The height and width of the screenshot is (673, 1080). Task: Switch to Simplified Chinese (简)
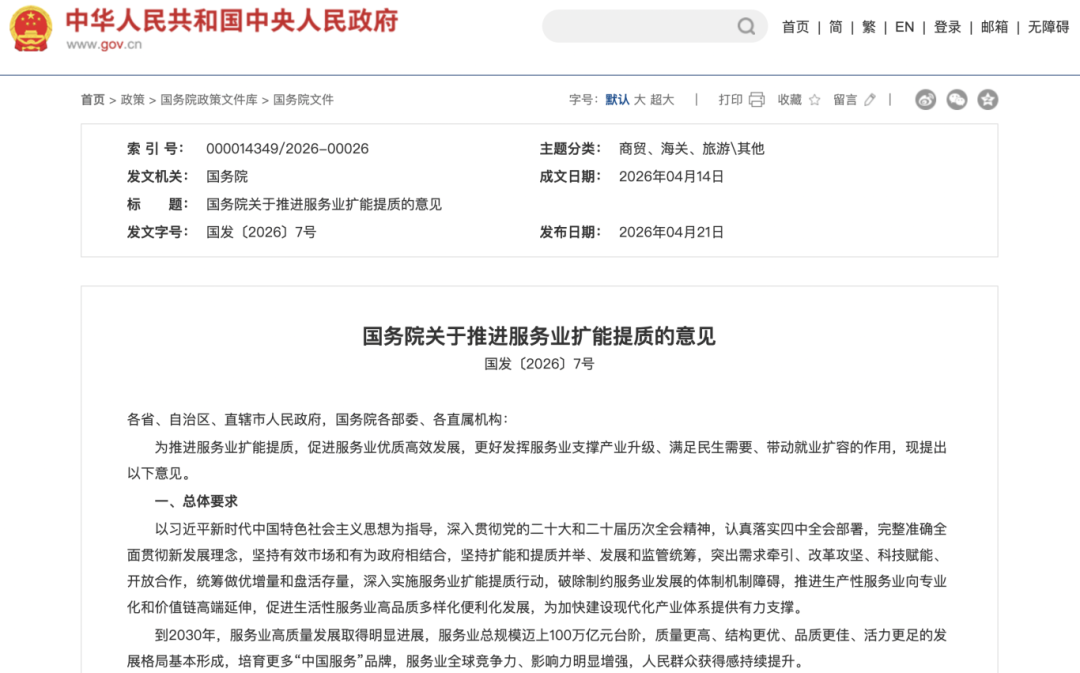click(836, 27)
